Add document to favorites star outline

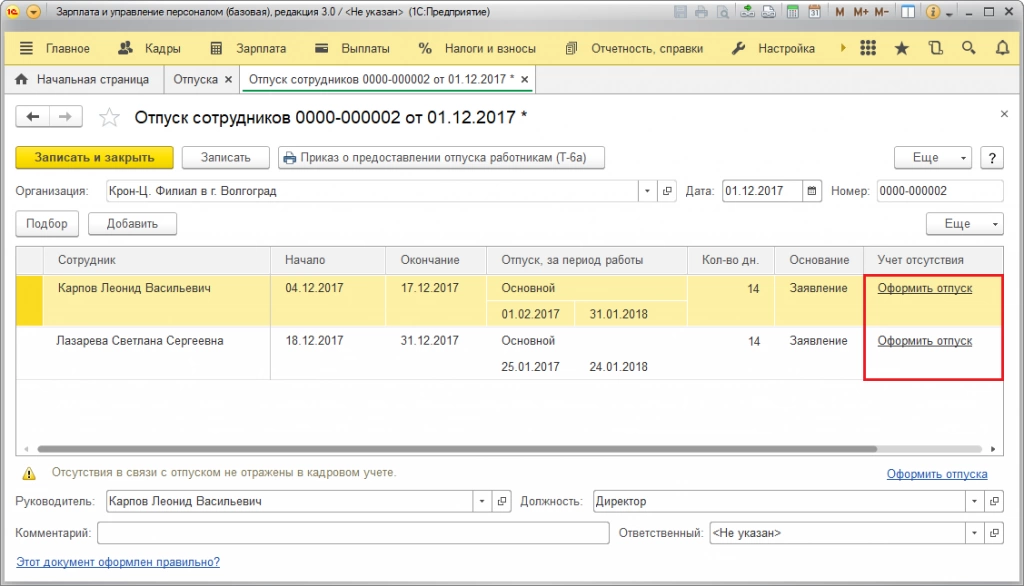(x=109, y=118)
